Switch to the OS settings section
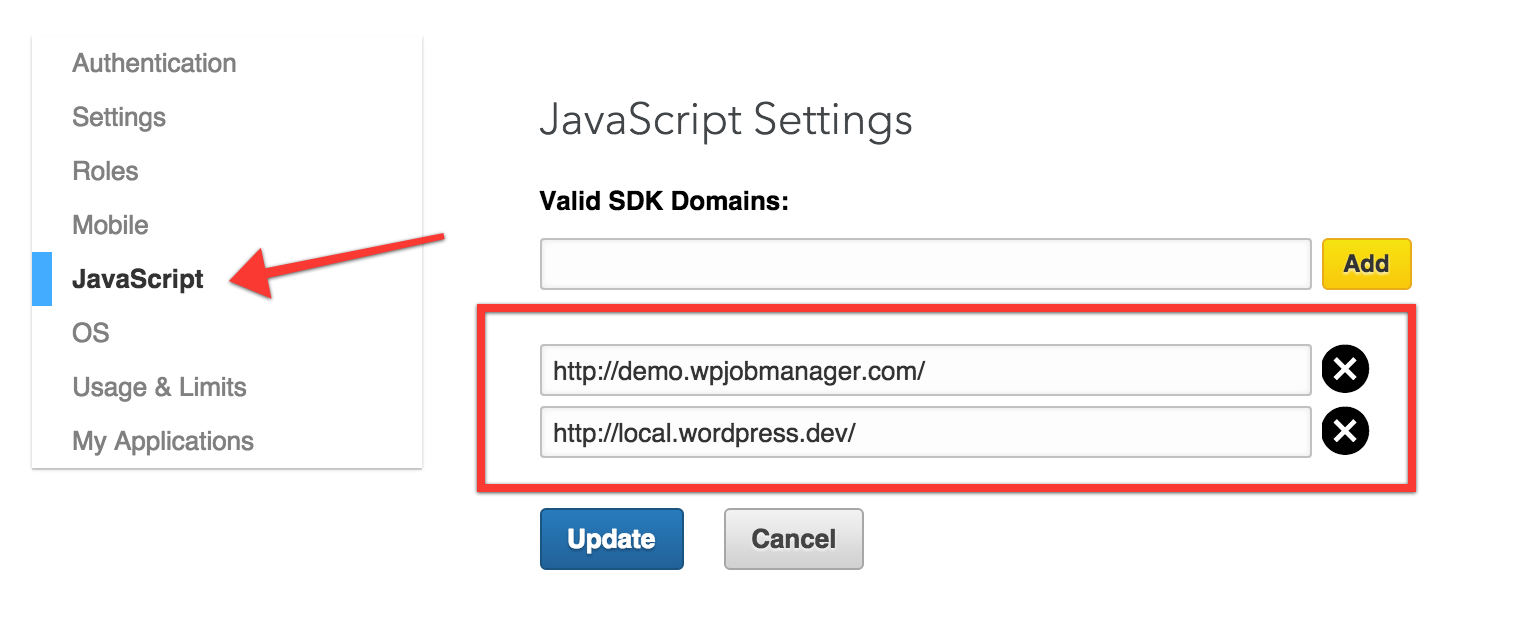The width and height of the screenshot is (1520, 642). (90, 333)
